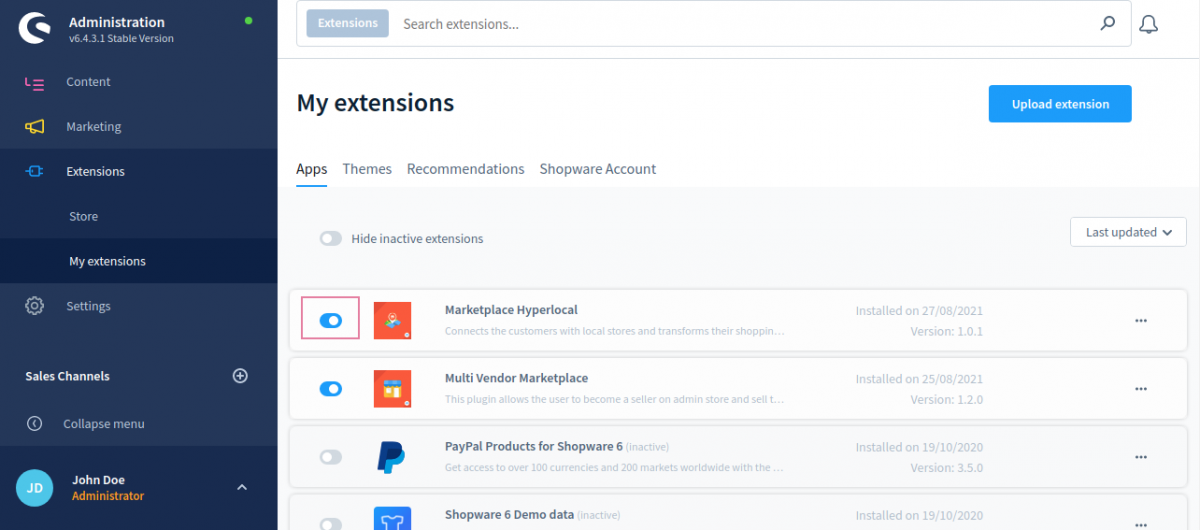Screen dimensions: 1200x530
Task: Click Shopware 6 Demo data icon
Action: 392,519
